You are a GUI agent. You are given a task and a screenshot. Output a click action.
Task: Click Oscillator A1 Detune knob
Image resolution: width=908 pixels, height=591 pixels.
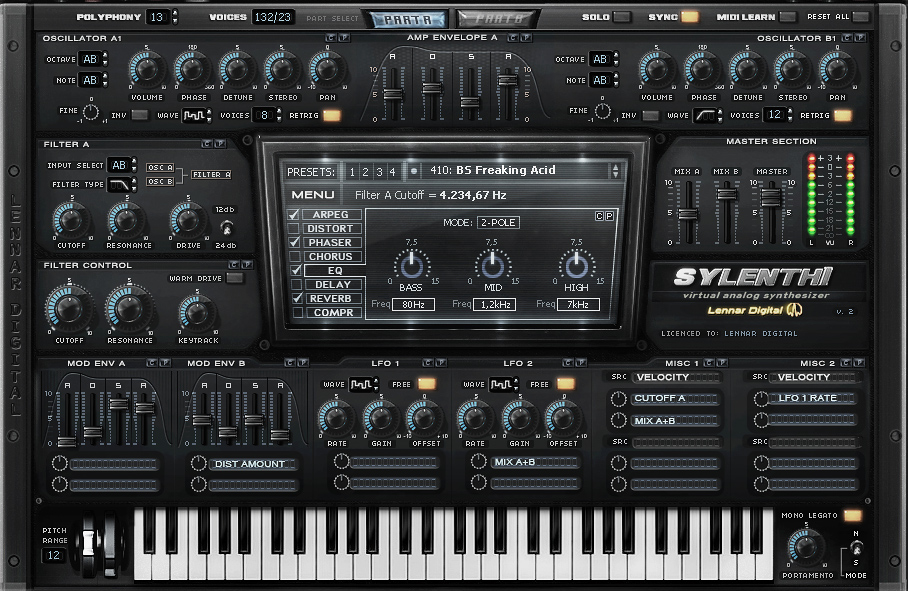pyautogui.click(x=237, y=69)
